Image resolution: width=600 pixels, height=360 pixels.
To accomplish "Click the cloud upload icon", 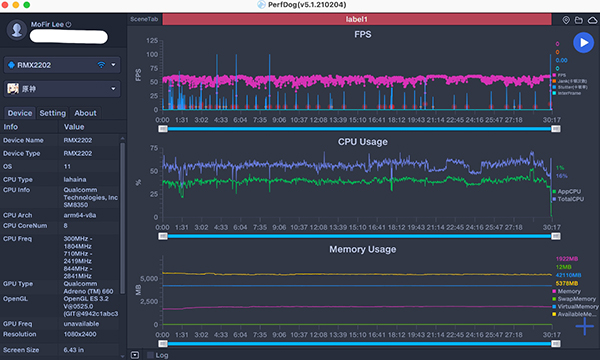I will (592, 20).
